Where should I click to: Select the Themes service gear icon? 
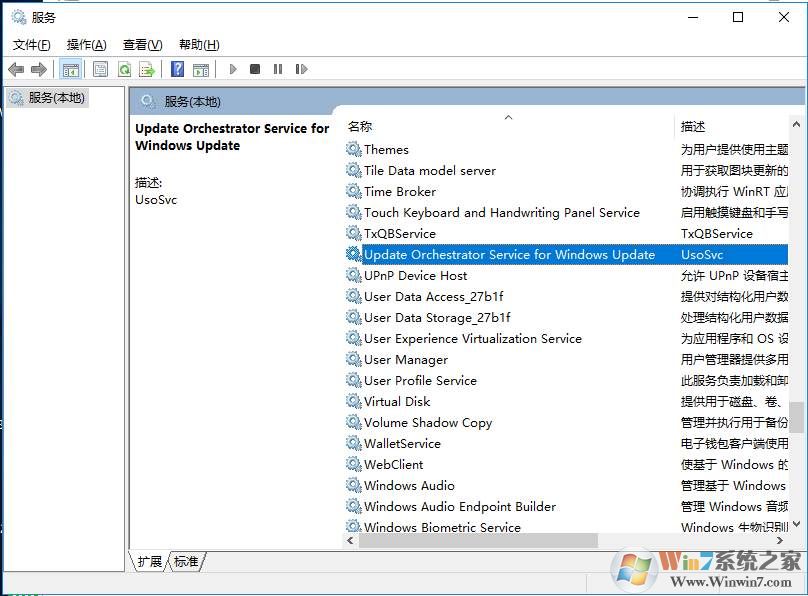pos(353,150)
